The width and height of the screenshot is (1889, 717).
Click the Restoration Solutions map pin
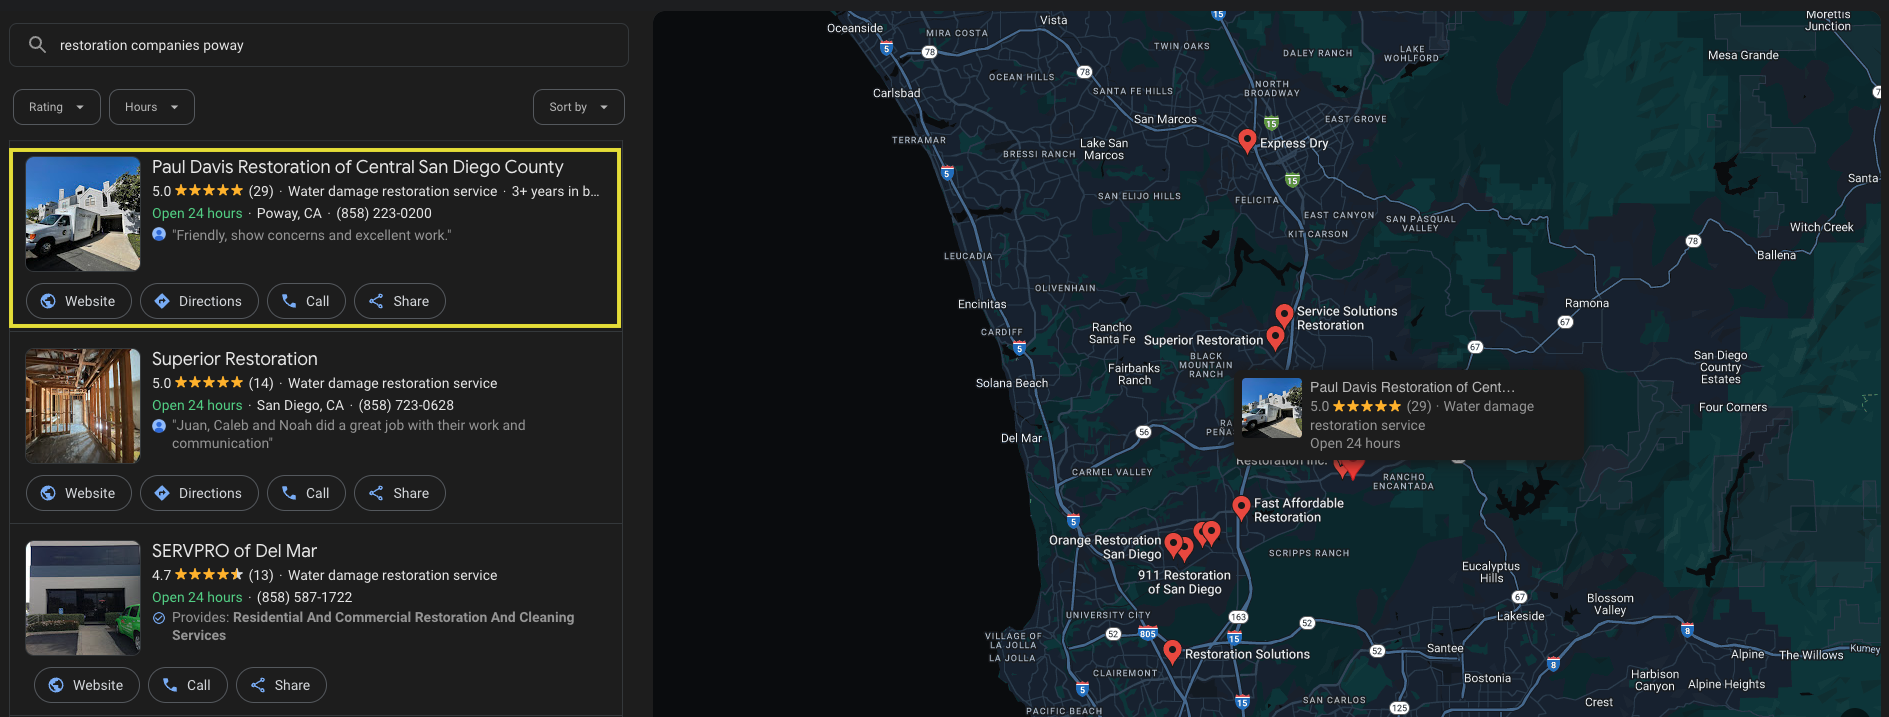tap(1173, 652)
